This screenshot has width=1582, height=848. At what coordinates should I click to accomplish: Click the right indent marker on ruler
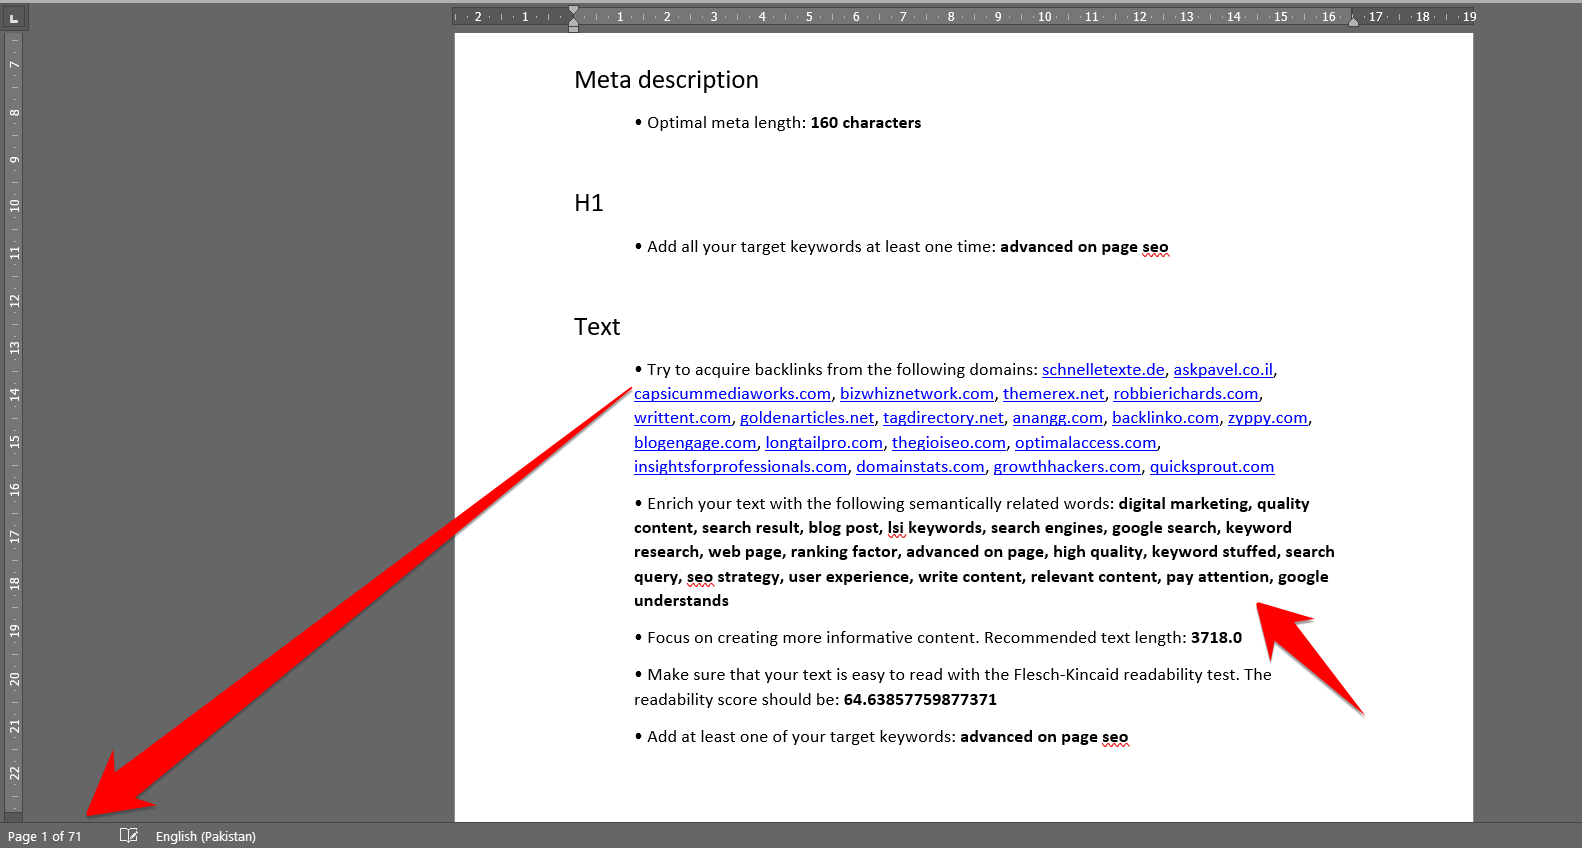pyautogui.click(x=1353, y=20)
